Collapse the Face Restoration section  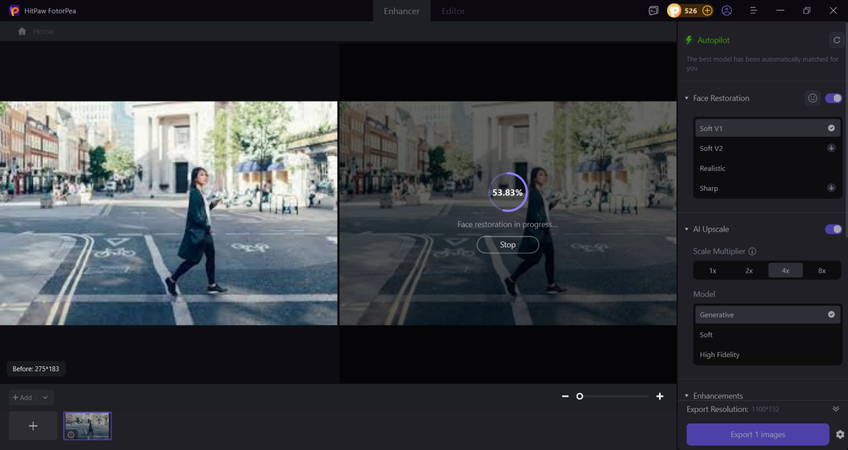pos(687,98)
